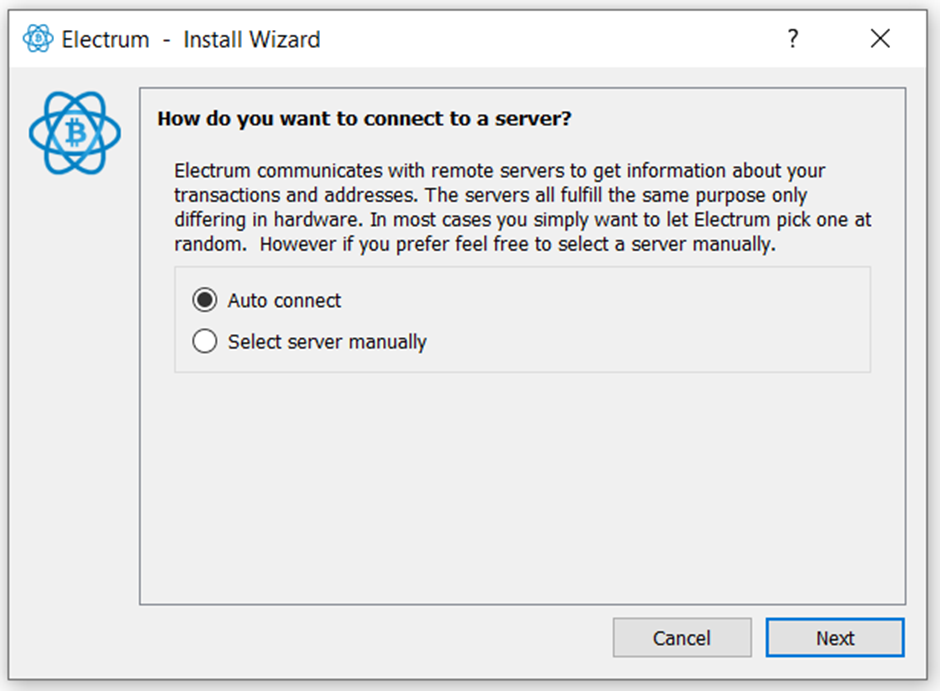
Task: Click the large Electrum Bitcoin logo
Action: point(75,133)
